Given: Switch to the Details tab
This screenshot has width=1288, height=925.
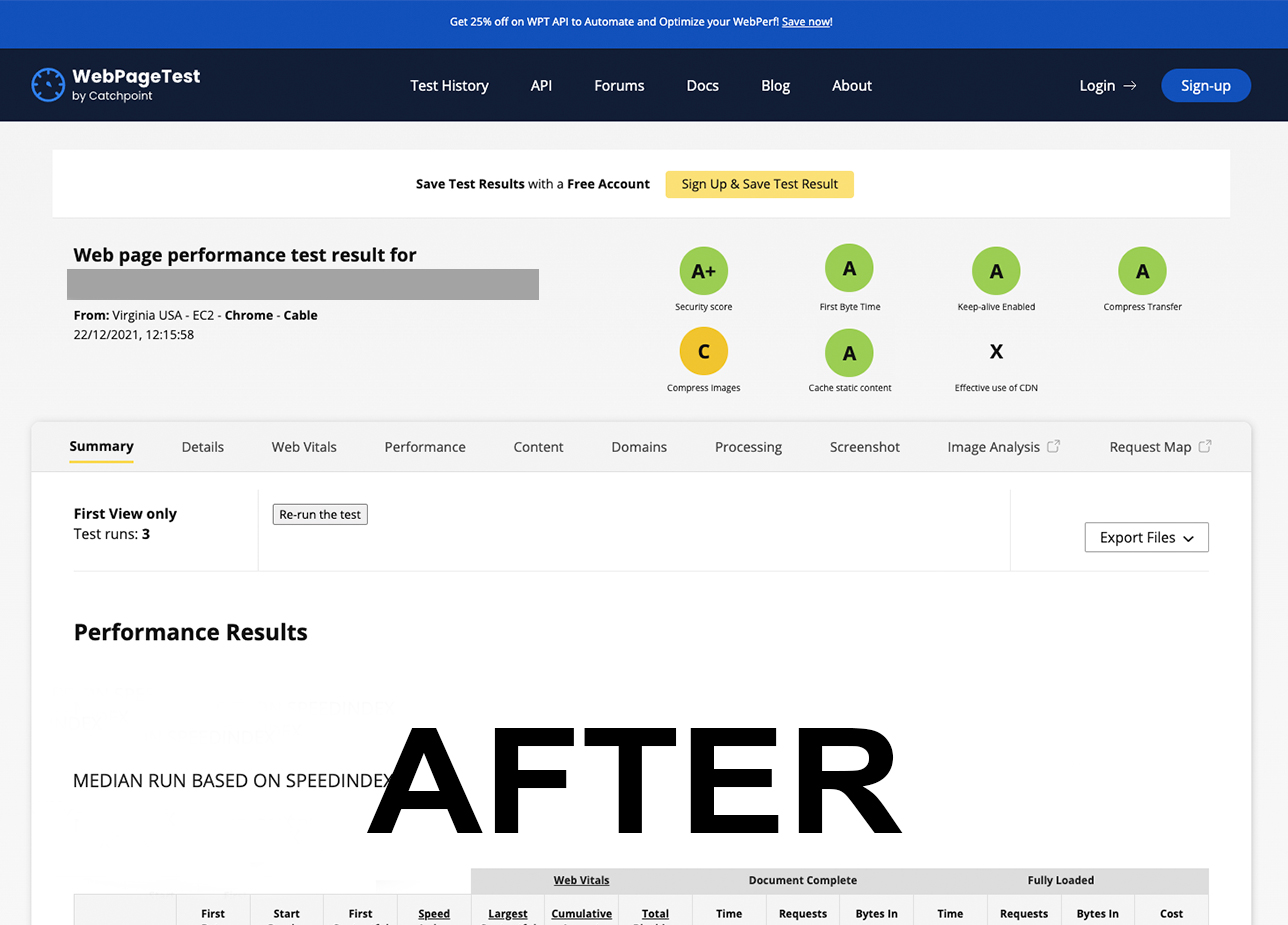Looking at the screenshot, I should (203, 447).
